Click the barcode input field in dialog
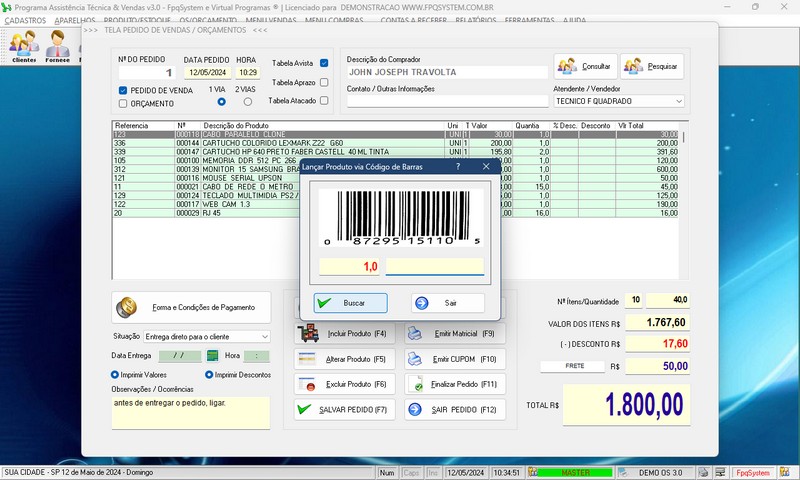Image resolution: width=800 pixels, height=480 pixels. [x=434, y=267]
